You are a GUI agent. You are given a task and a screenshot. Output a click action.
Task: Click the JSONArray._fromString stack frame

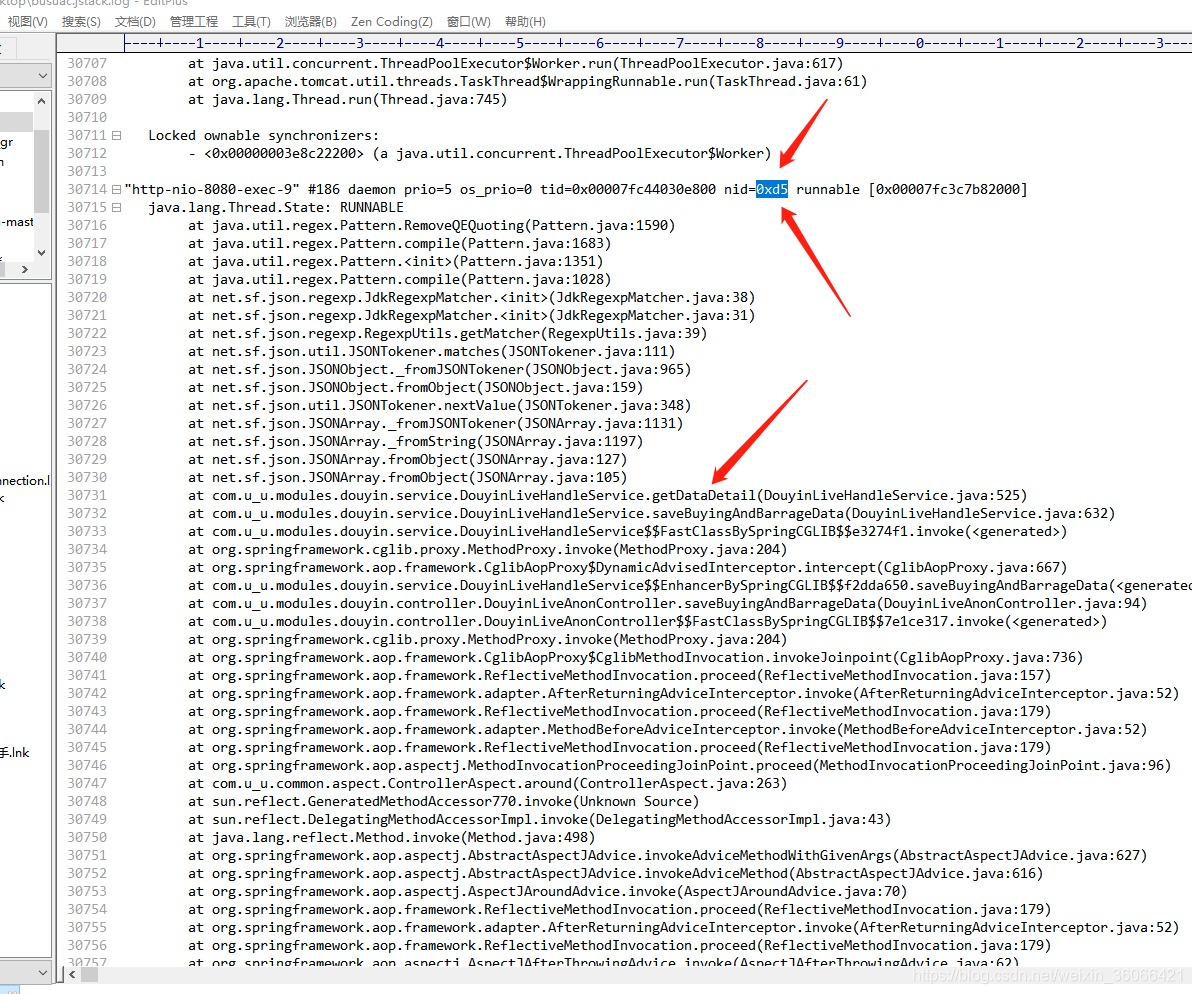tap(416, 442)
